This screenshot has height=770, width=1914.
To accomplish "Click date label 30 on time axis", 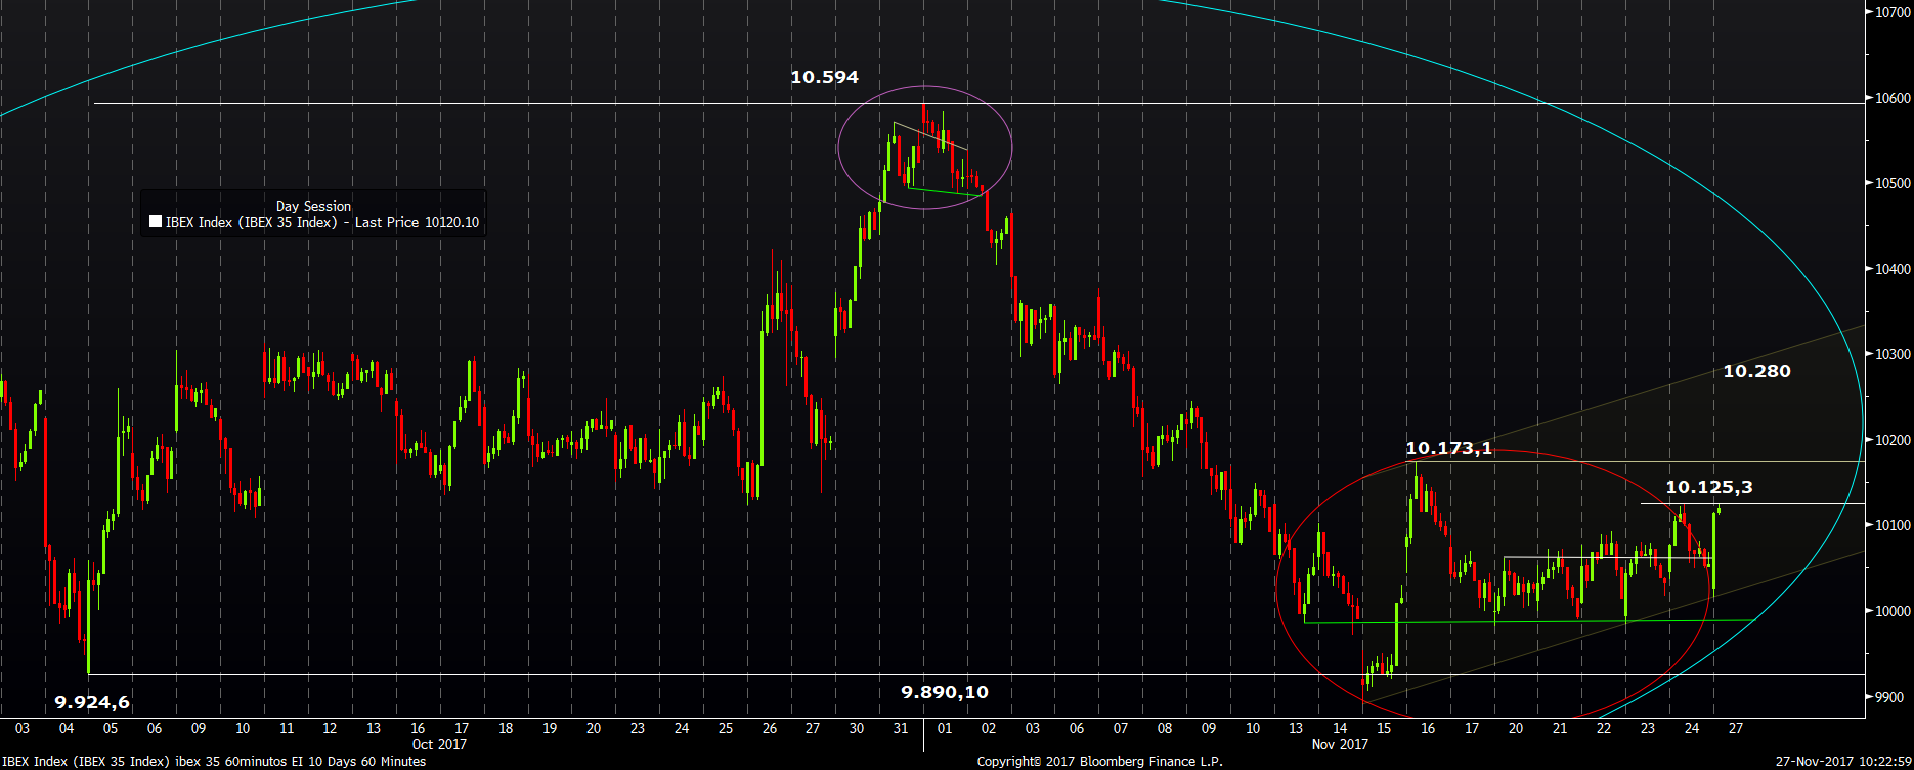I will click(857, 728).
